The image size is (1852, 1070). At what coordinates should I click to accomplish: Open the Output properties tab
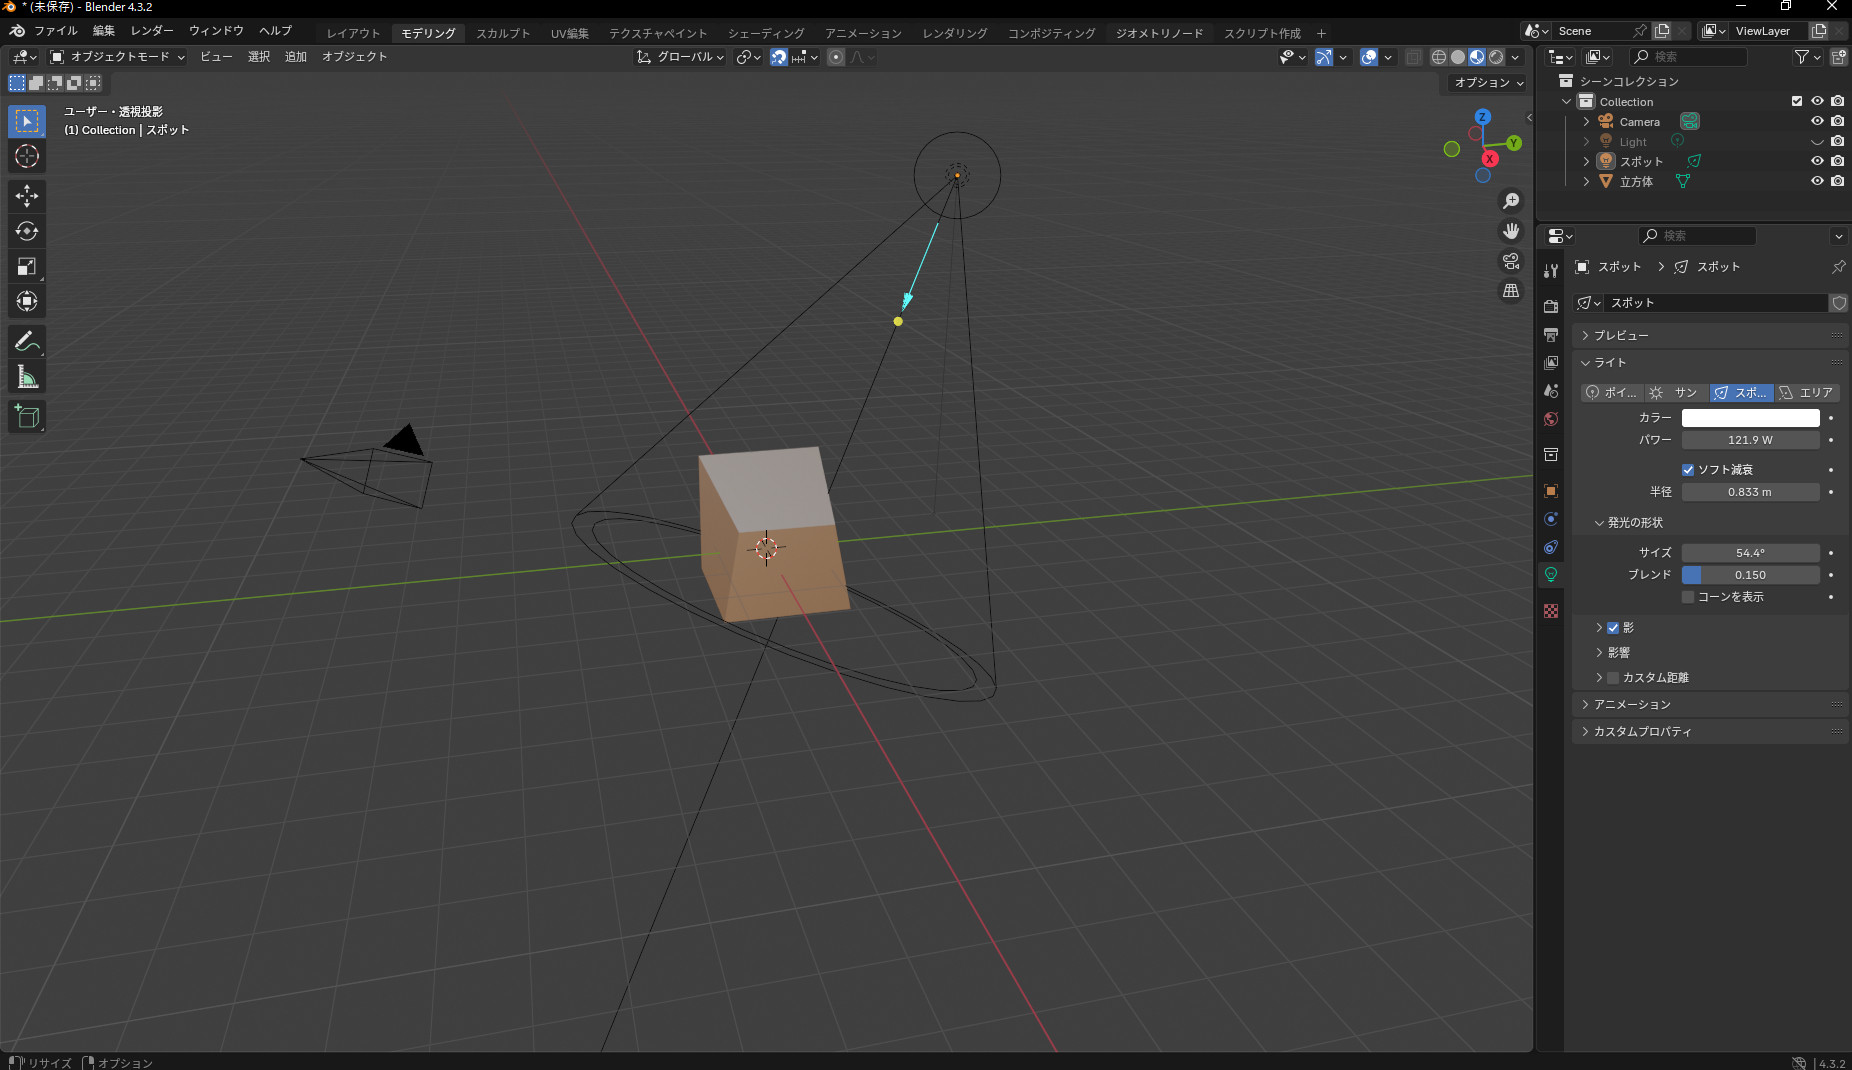[1551, 334]
